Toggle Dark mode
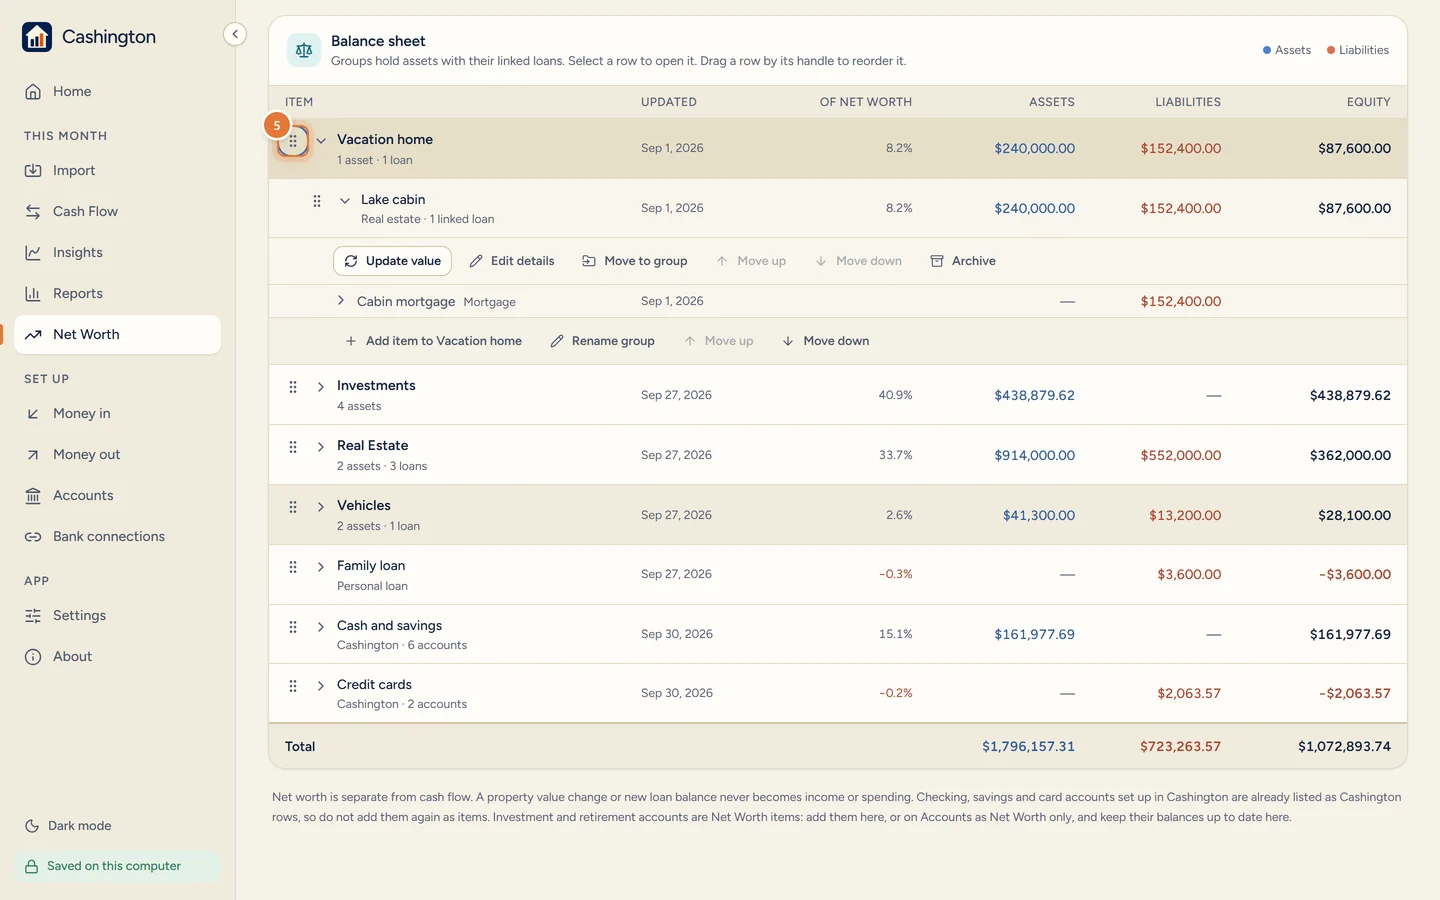This screenshot has height=900, width=1440. tap(68, 826)
